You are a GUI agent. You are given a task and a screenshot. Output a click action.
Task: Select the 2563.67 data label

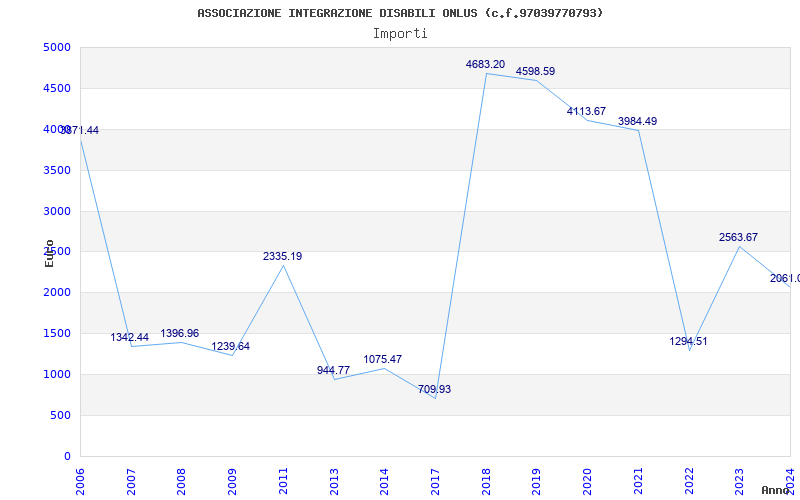click(x=738, y=237)
